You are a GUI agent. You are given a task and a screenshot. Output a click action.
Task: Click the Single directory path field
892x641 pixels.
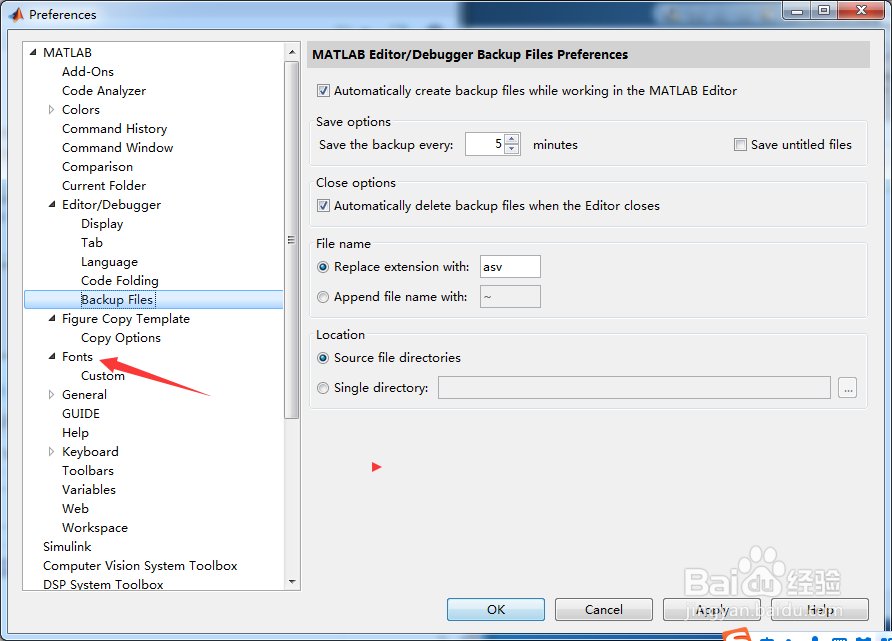pyautogui.click(x=634, y=388)
